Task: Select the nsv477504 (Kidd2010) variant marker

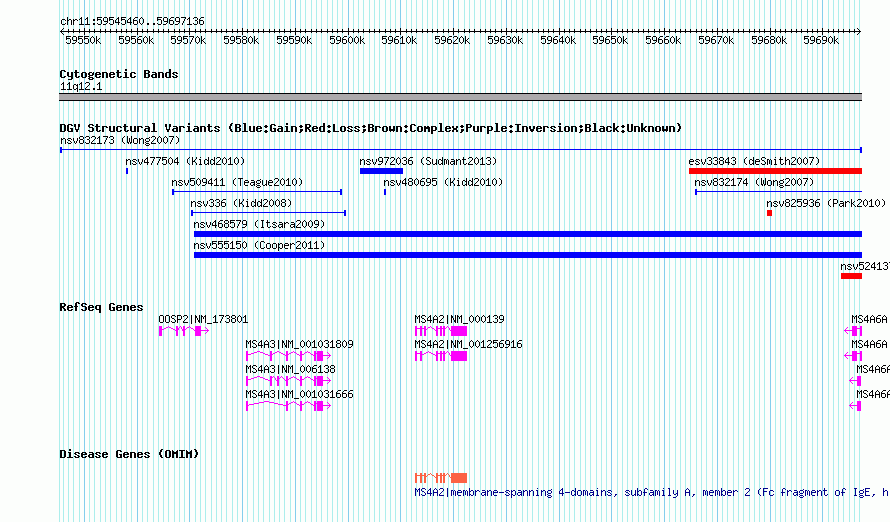Action: [x=127, y=171]
